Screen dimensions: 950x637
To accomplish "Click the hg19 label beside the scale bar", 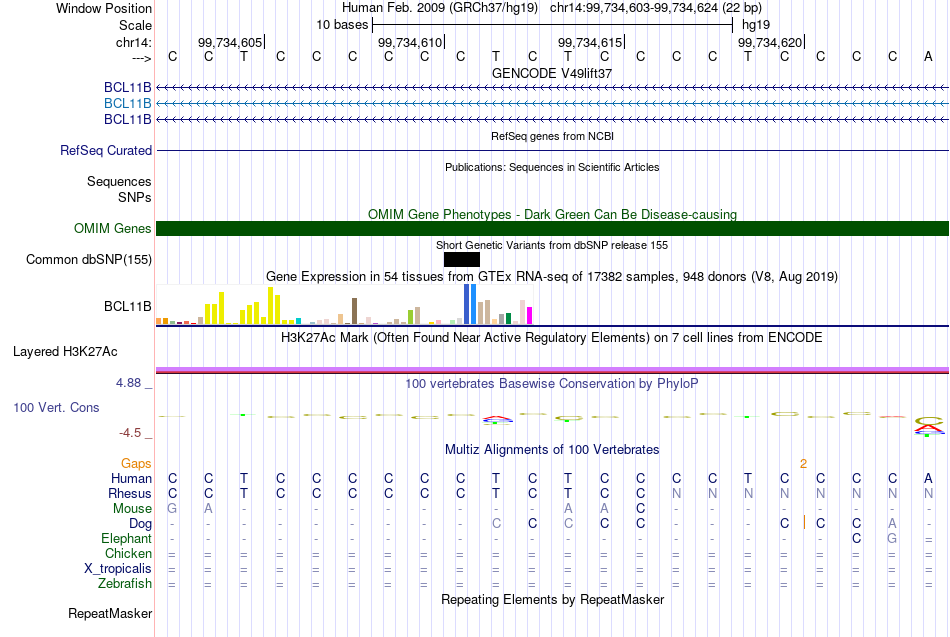I will pyautogui.click(x=756, y=25).
